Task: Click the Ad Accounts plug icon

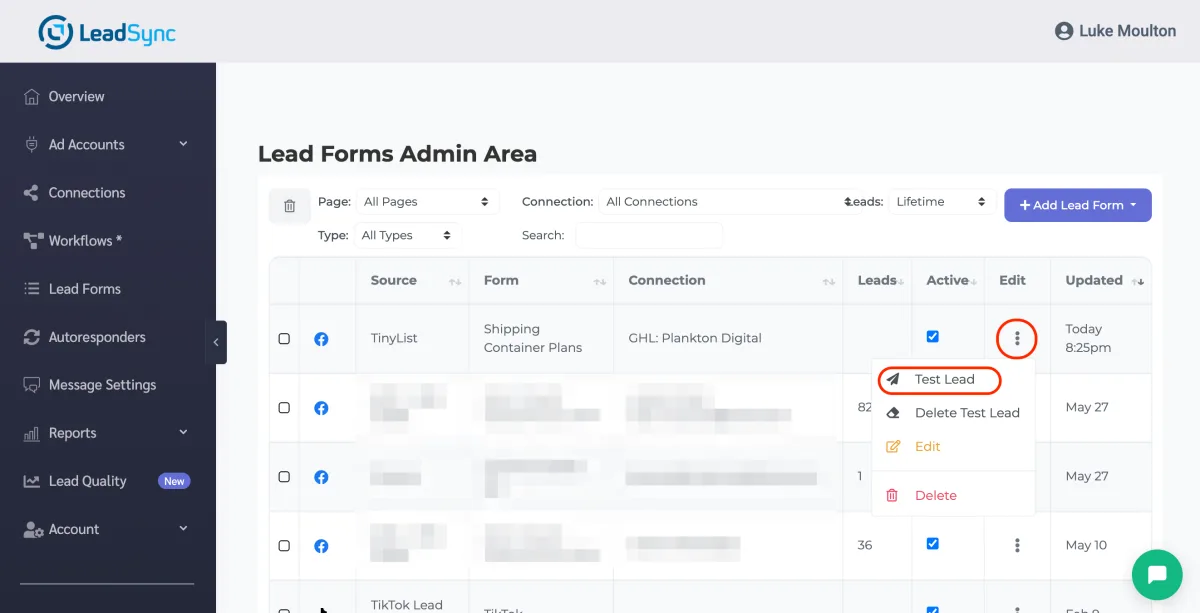Action: coord(32,145)
